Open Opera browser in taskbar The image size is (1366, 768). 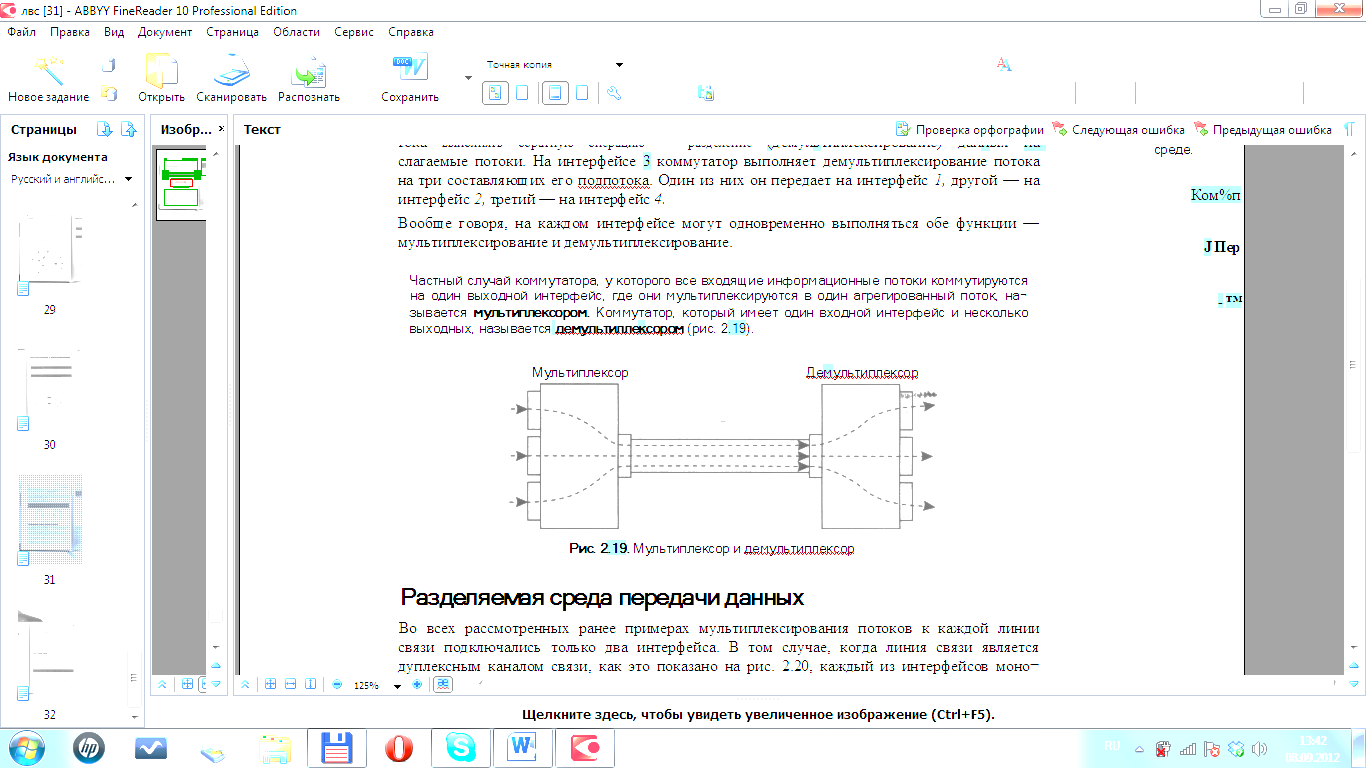click(400, 748)
